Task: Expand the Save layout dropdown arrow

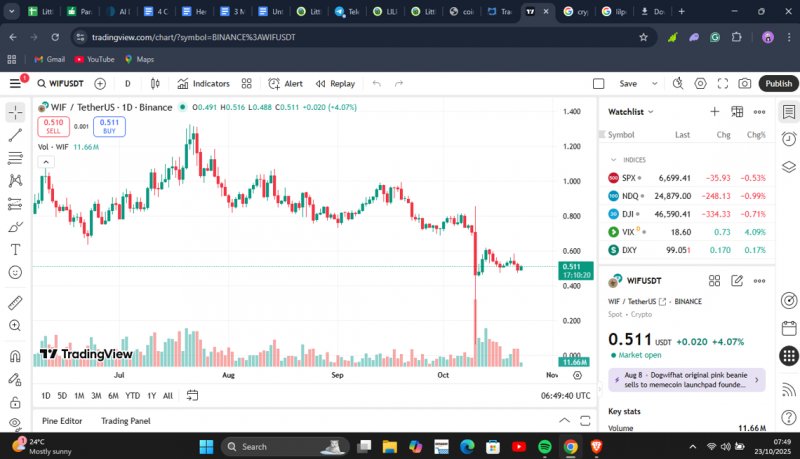Action: (x=655, y=84)
